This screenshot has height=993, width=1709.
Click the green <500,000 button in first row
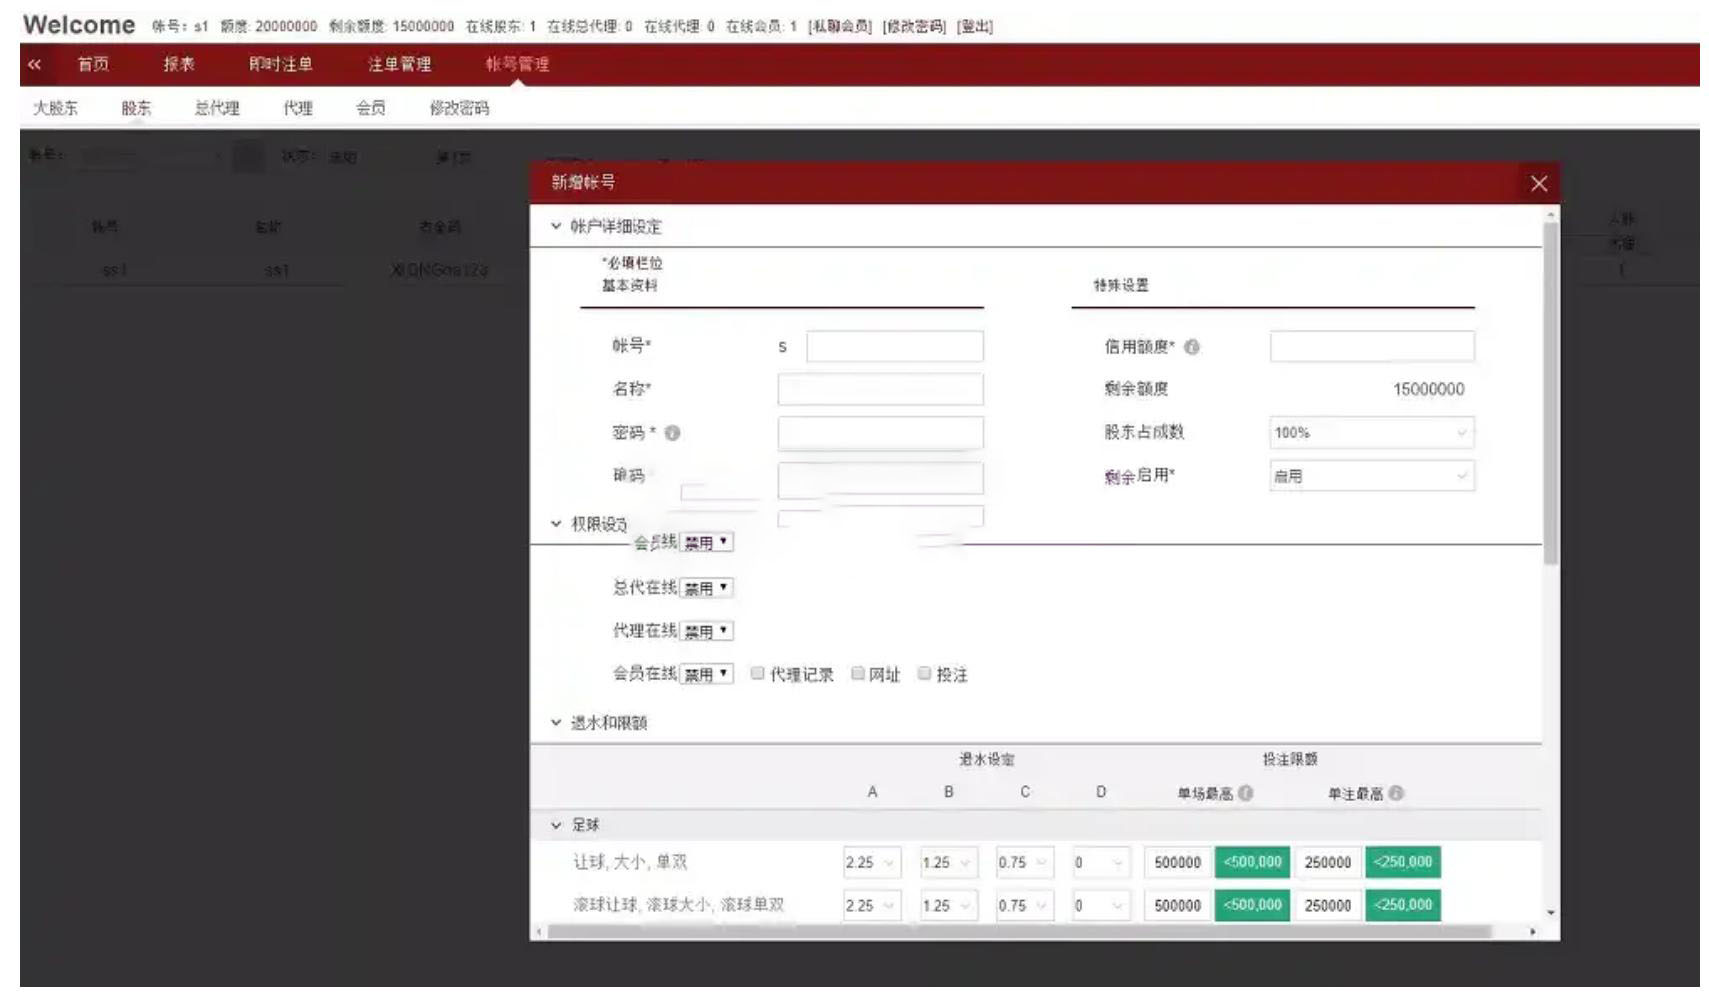pyautogui.click(x=1252, y=862)
